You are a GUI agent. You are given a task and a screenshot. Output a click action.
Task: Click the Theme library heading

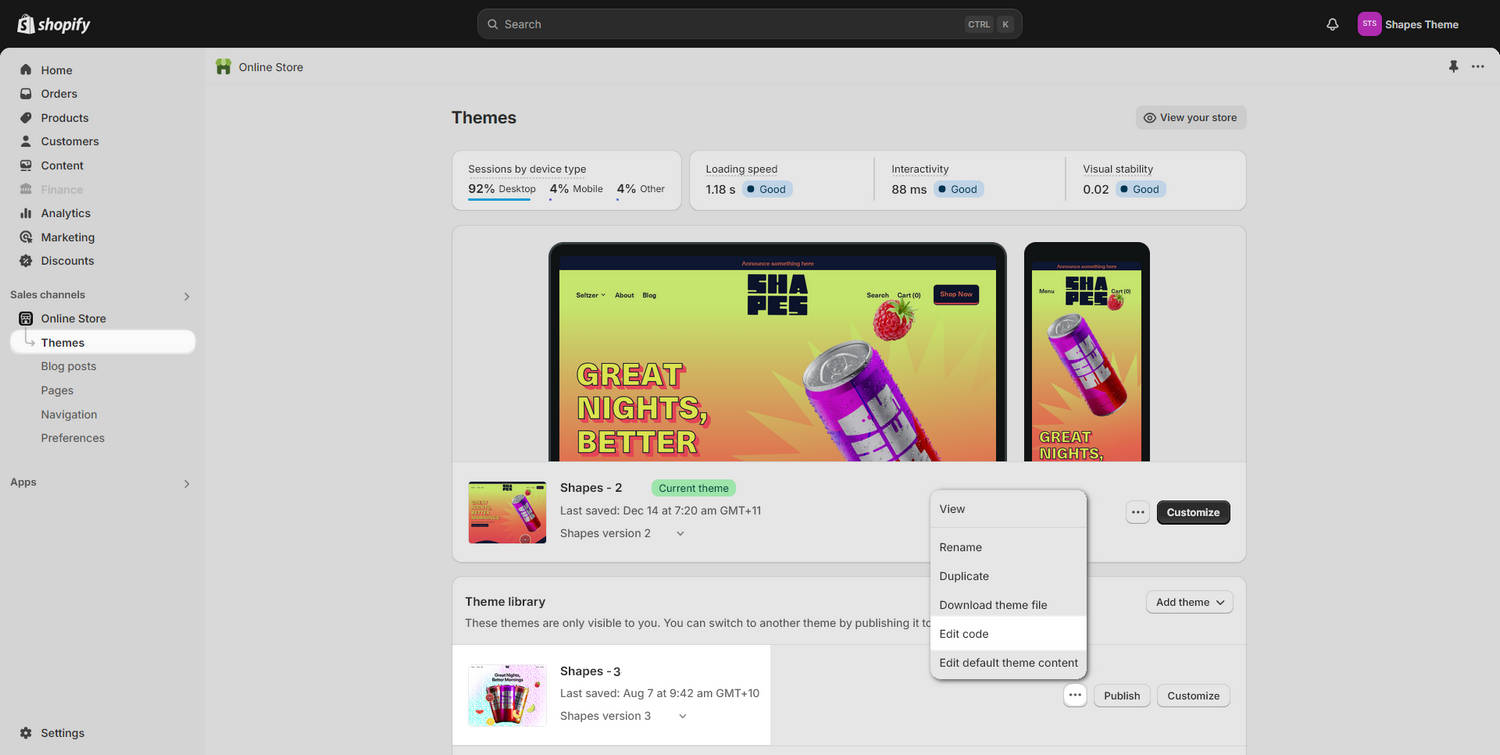[x=505, y=602]
